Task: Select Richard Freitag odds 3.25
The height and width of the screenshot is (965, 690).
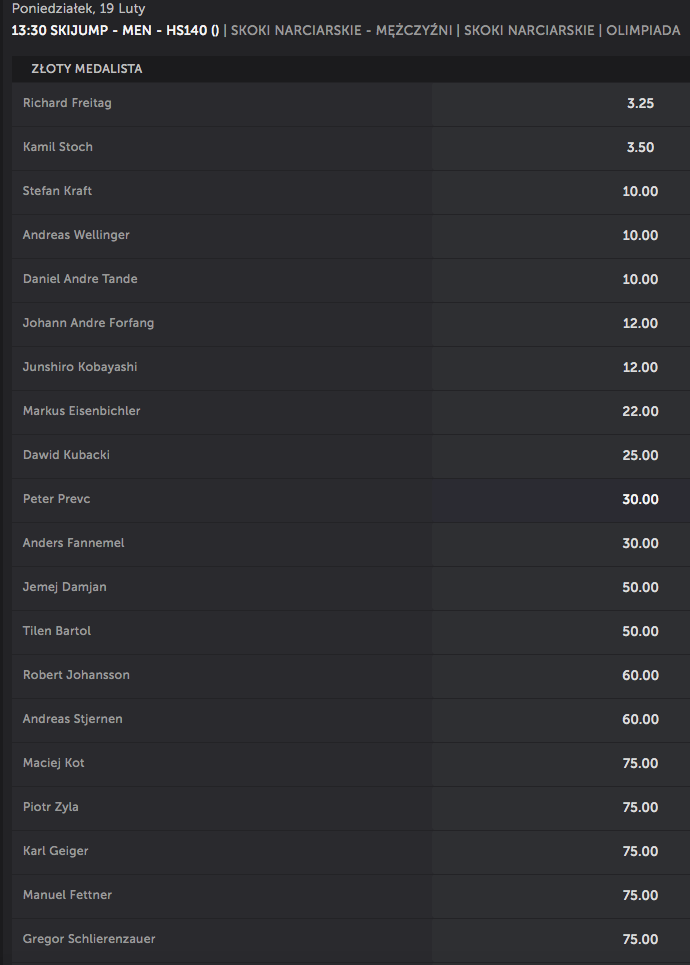Action: 561,103
